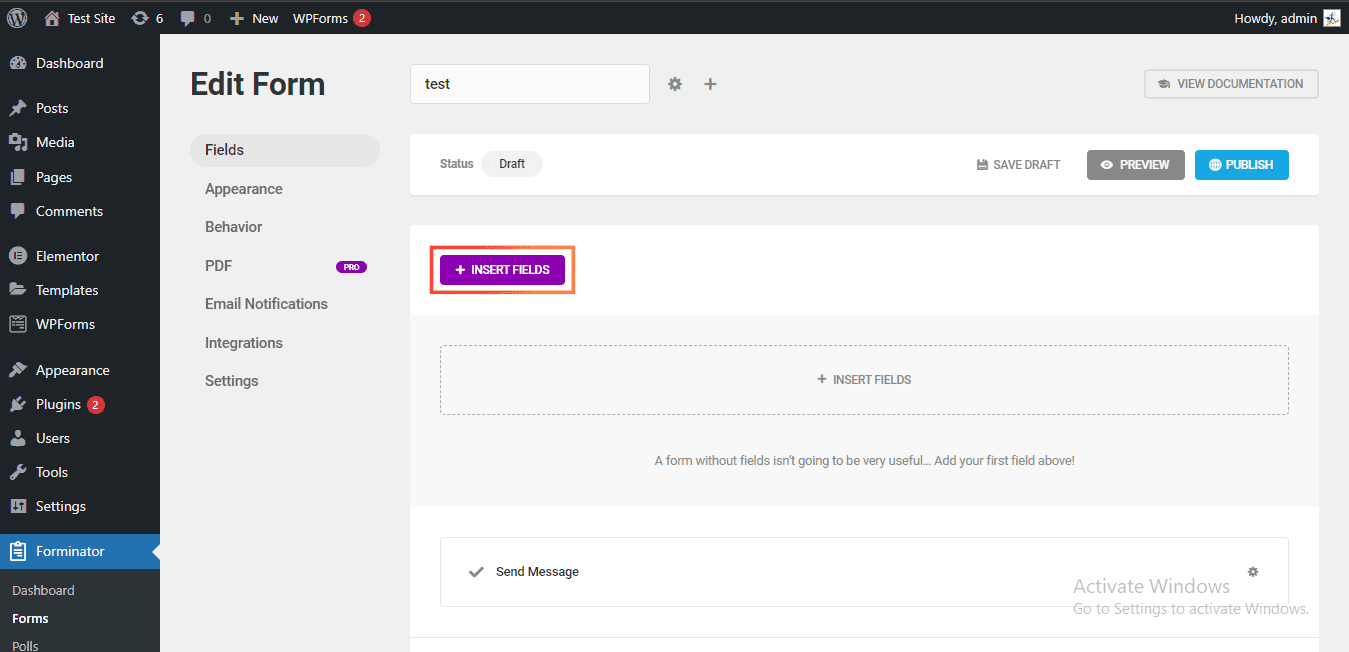Open the updates icon showing 6
Viewport: 1349px width, 652px height.
140,17
